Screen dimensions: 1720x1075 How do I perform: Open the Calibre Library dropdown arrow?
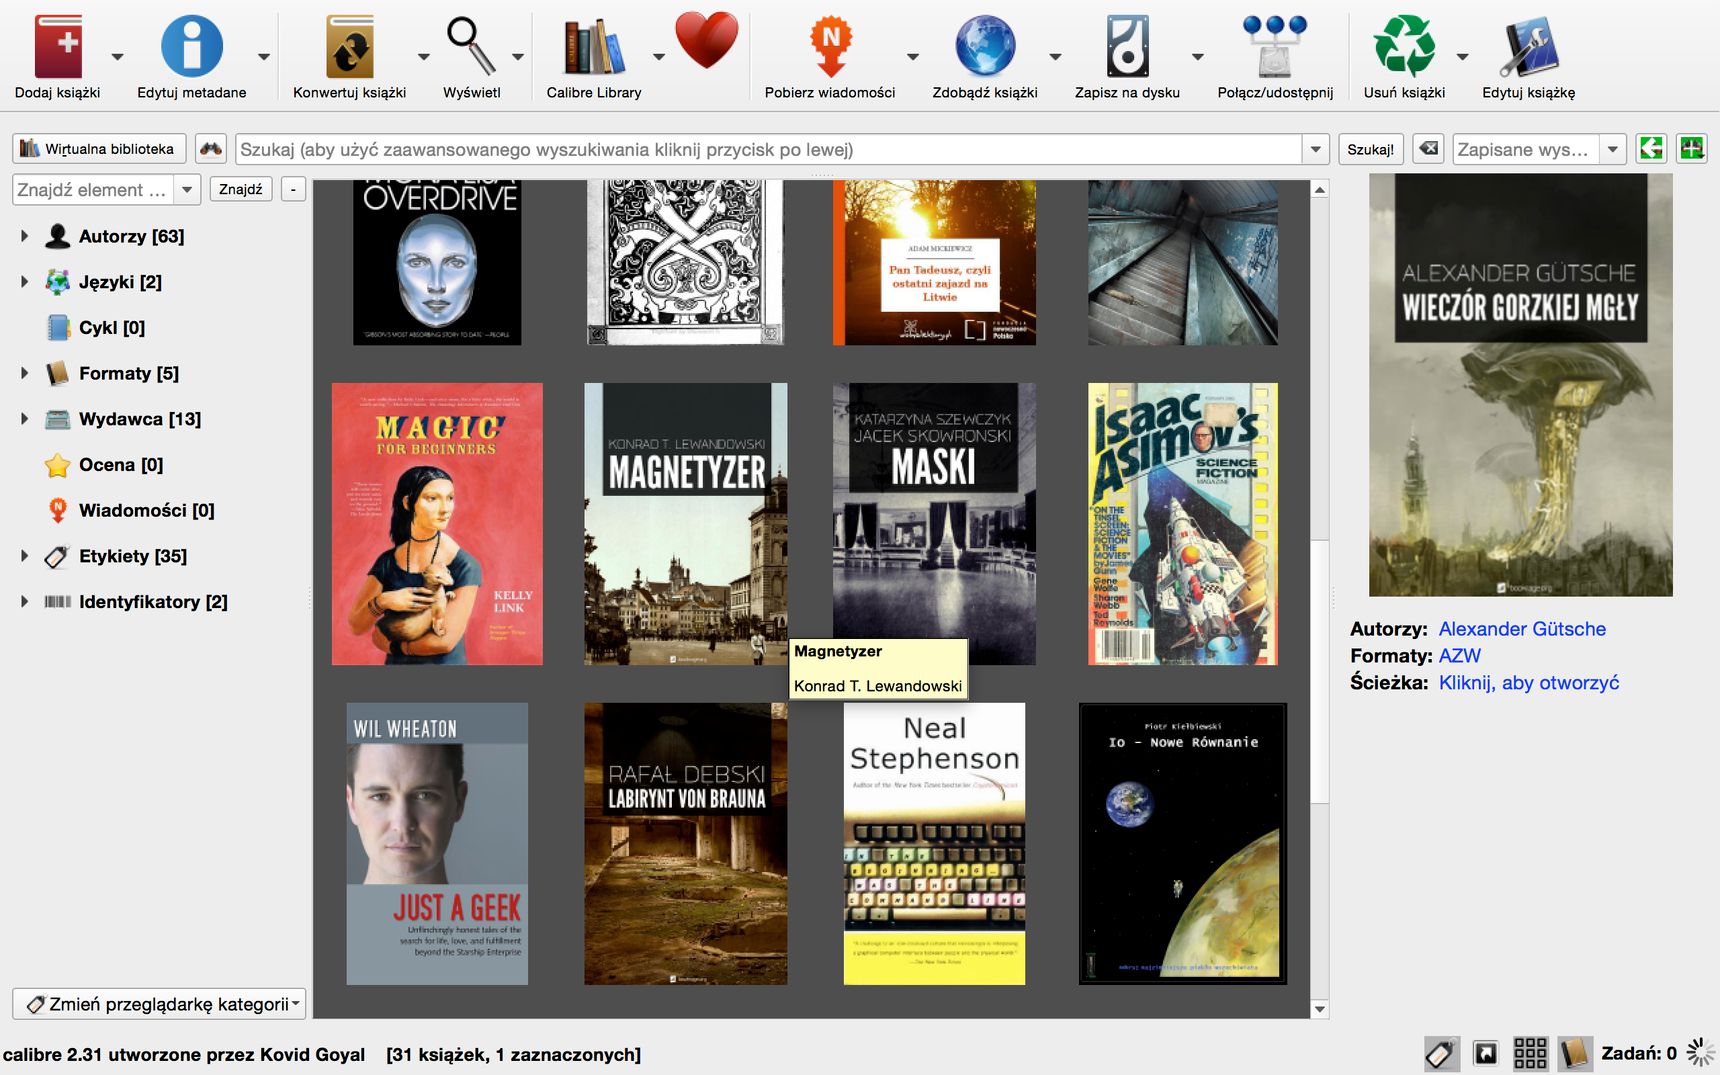(x=659, y=57)
